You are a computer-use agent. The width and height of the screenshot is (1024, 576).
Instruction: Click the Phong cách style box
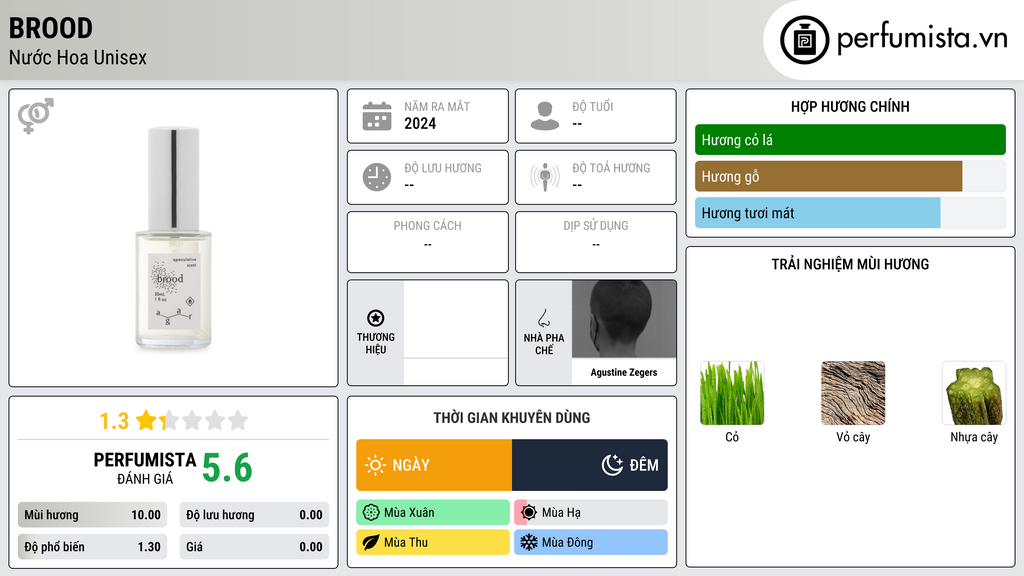pos(428,242)
